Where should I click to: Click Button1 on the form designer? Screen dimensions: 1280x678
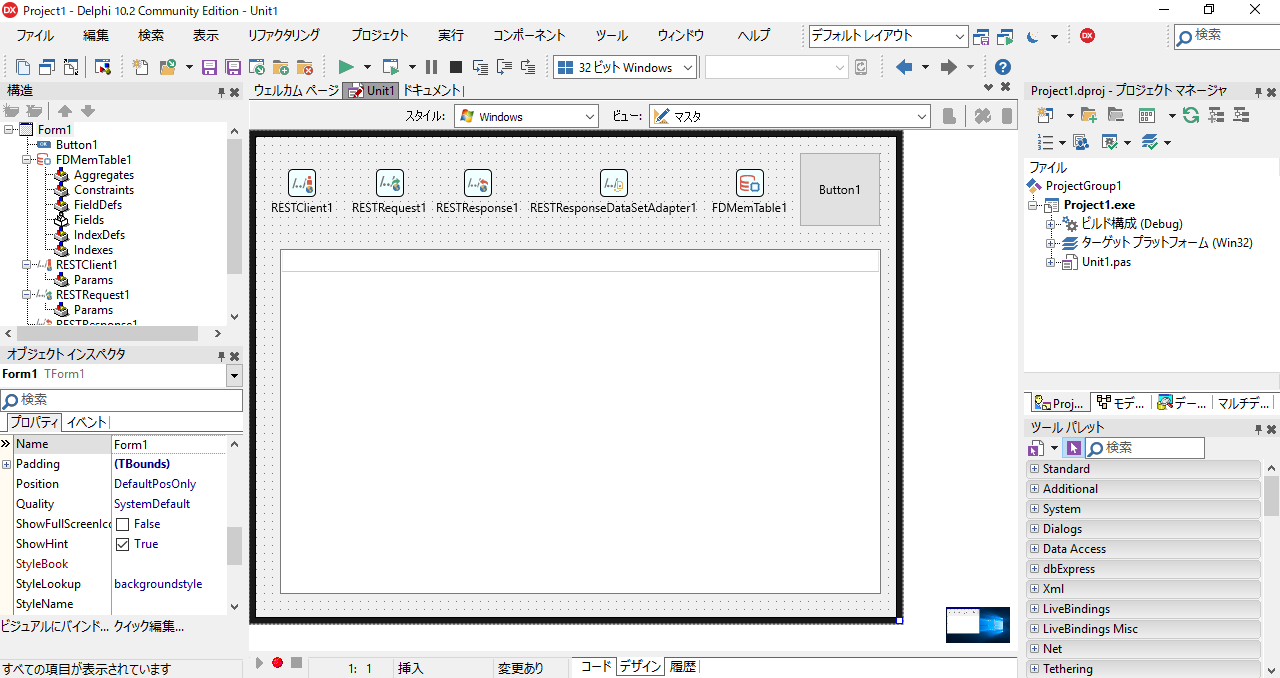(x=839, y=189)
